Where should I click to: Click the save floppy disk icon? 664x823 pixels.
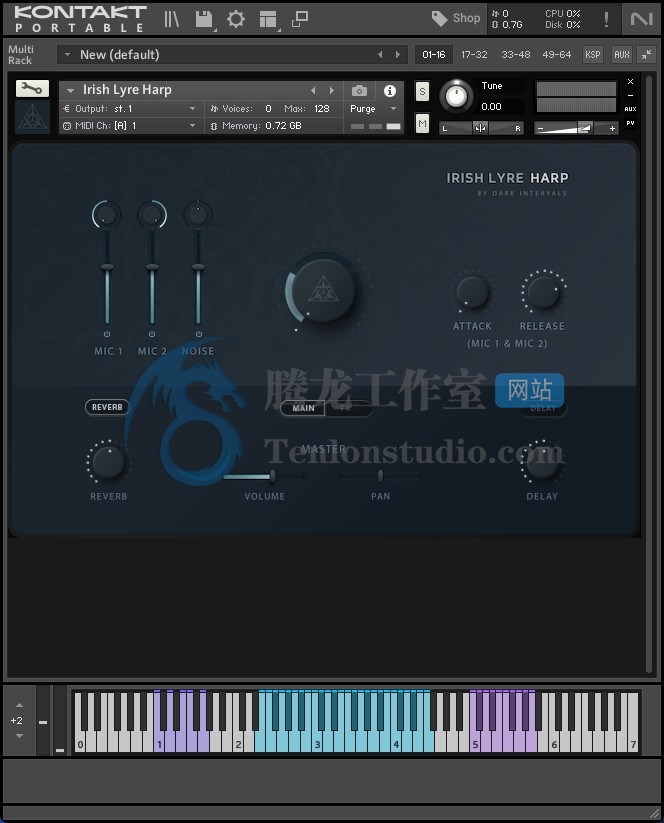click(x=204, y=19)
